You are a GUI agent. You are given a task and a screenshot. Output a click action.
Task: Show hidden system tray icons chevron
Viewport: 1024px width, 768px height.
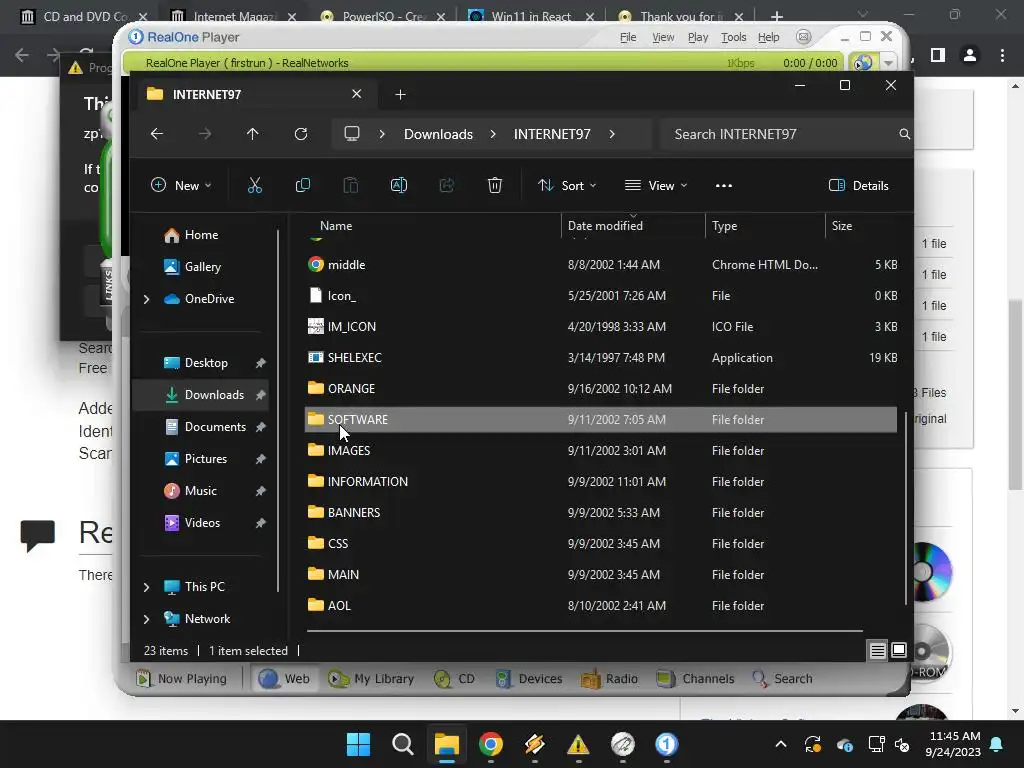780,744
